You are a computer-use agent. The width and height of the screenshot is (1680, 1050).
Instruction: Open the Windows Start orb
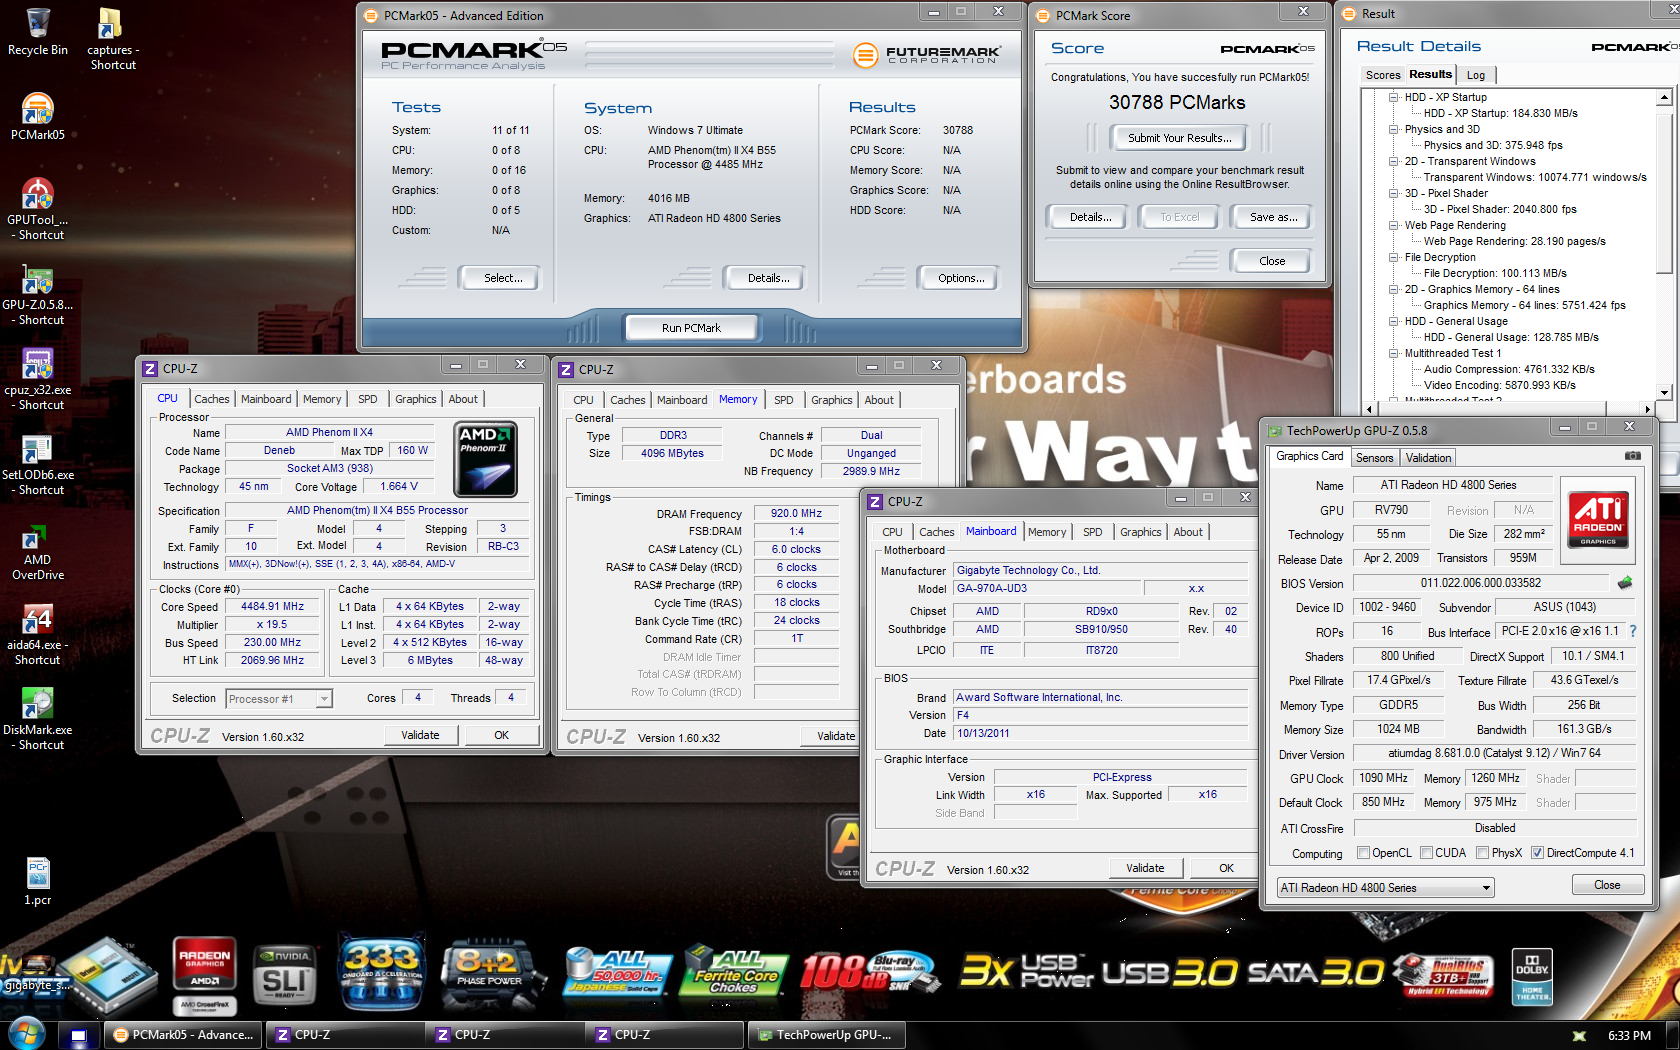[x=26, y=1033]
